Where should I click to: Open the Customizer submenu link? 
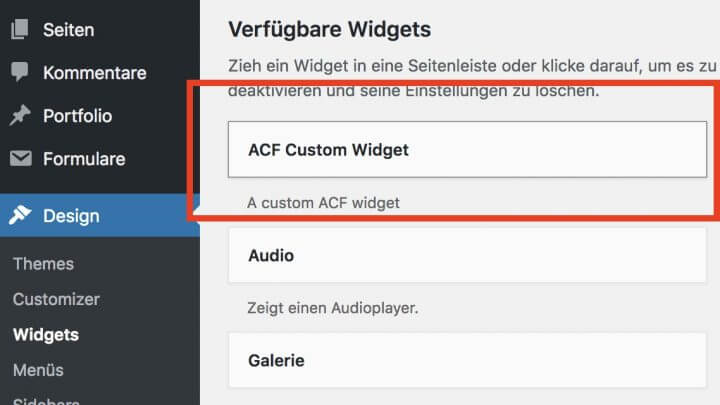[56, 299]
